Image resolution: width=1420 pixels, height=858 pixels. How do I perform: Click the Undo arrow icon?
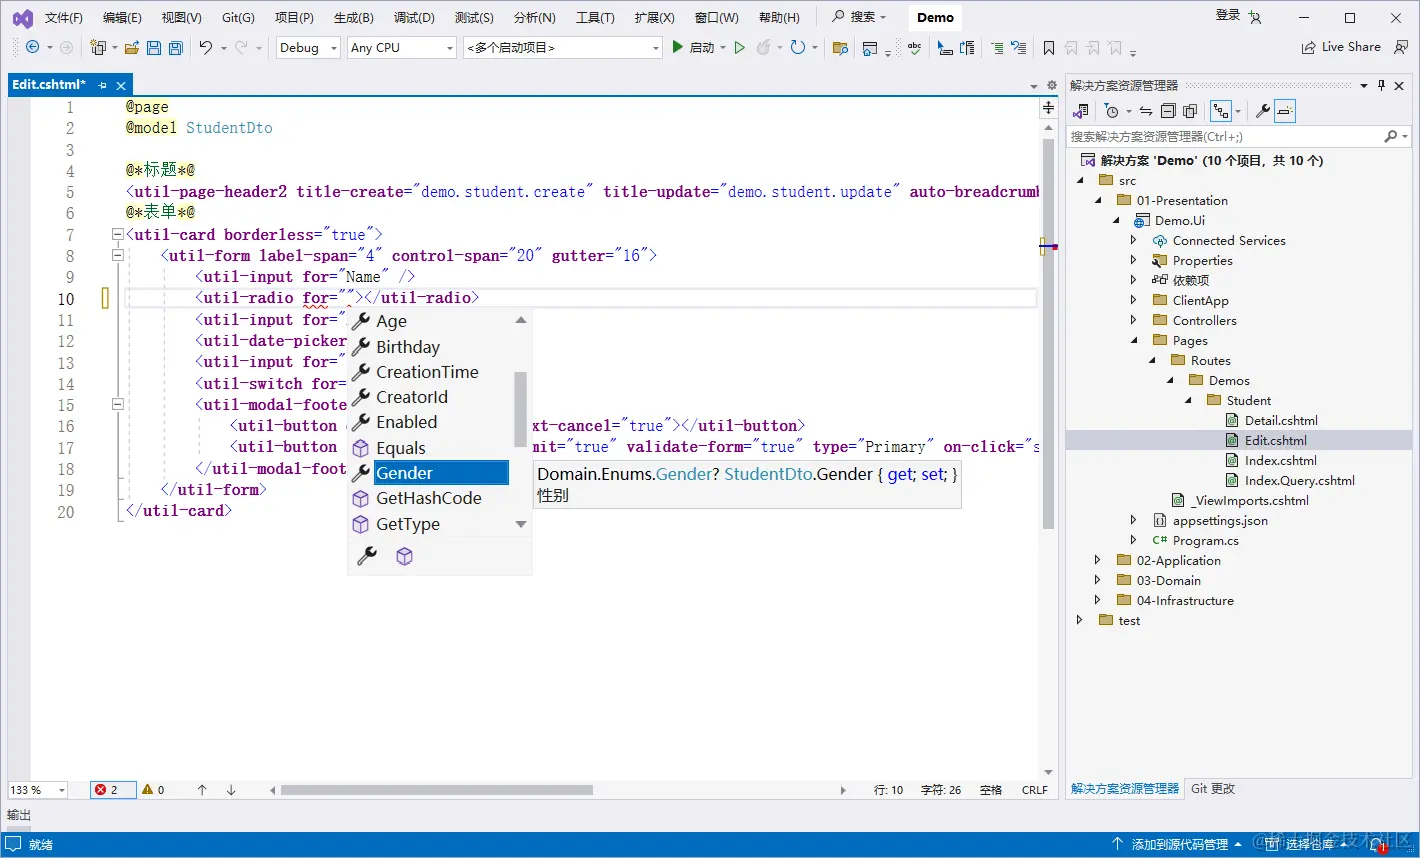[205, 47]
